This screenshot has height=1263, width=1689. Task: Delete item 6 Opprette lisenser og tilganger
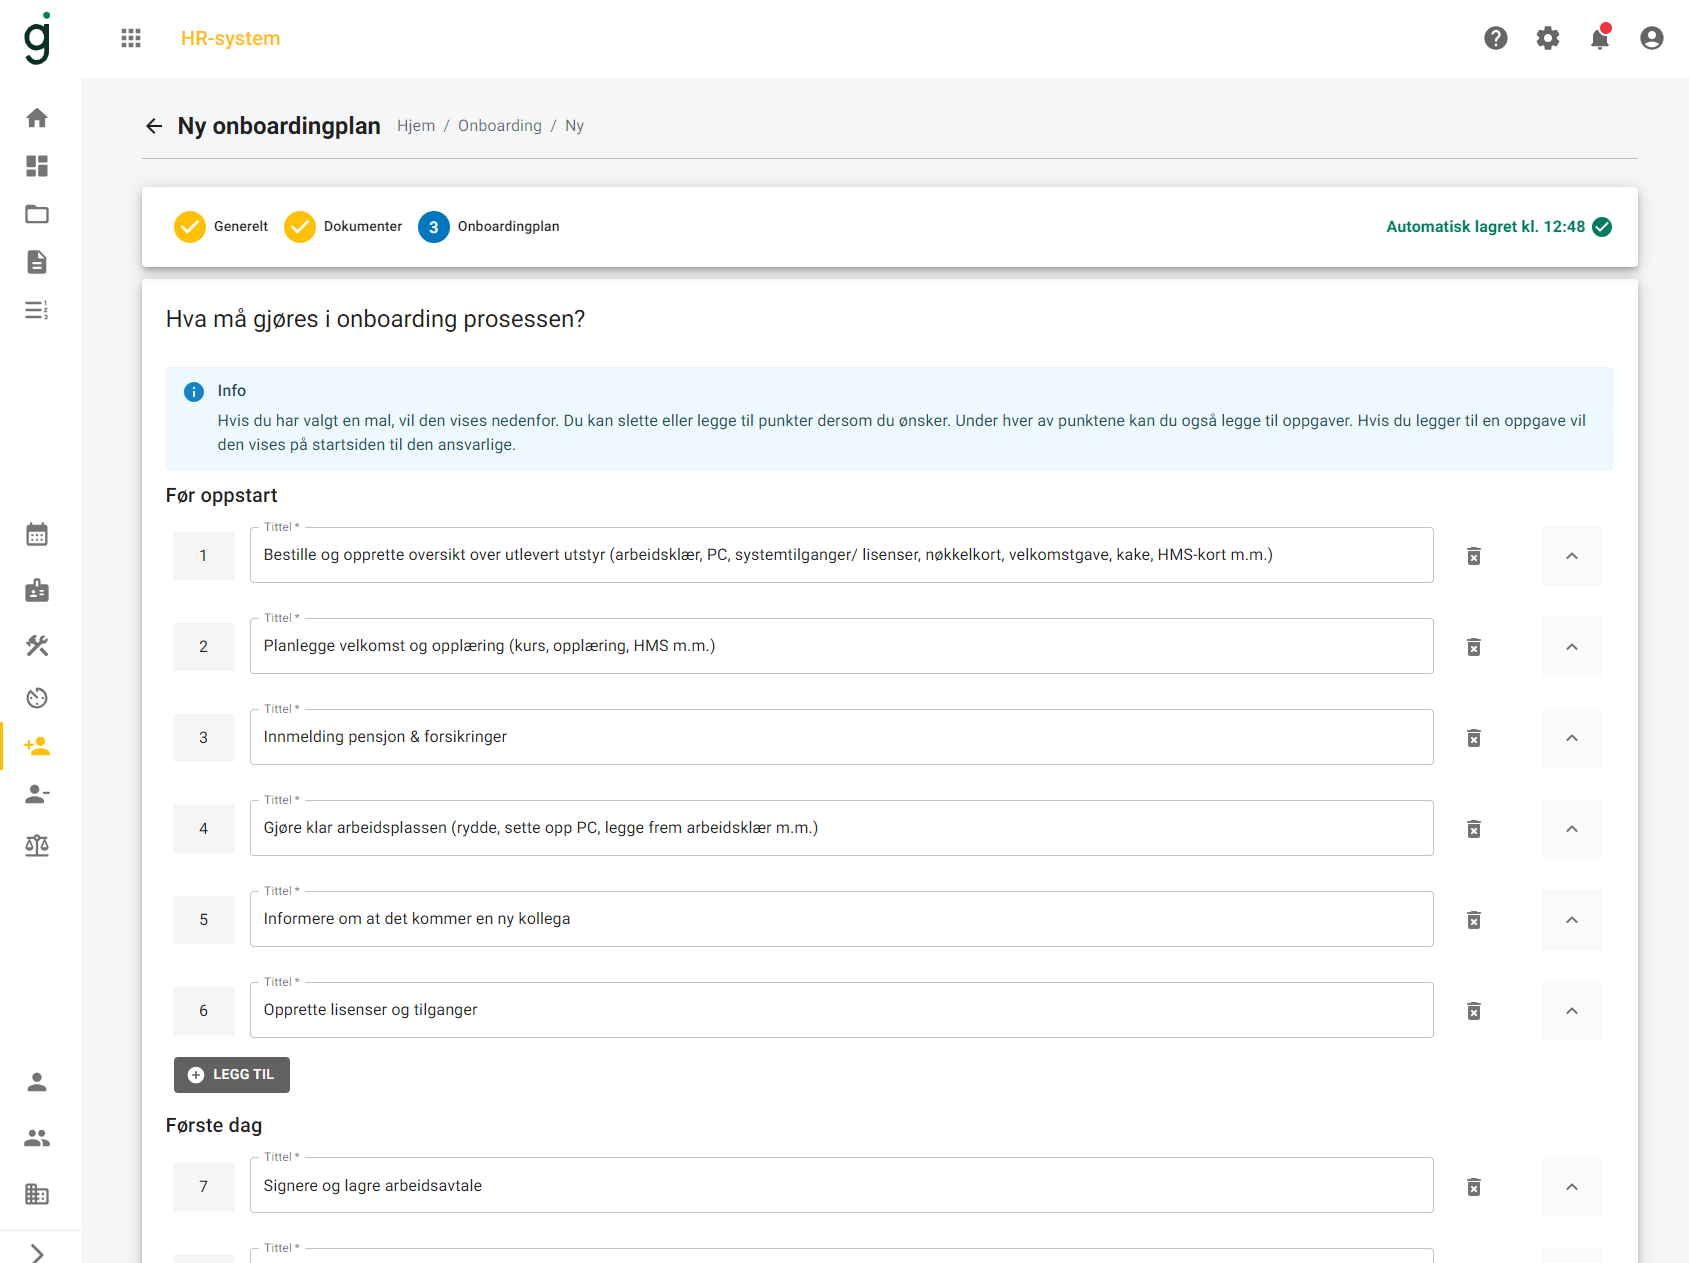tap(1474, 1011)
